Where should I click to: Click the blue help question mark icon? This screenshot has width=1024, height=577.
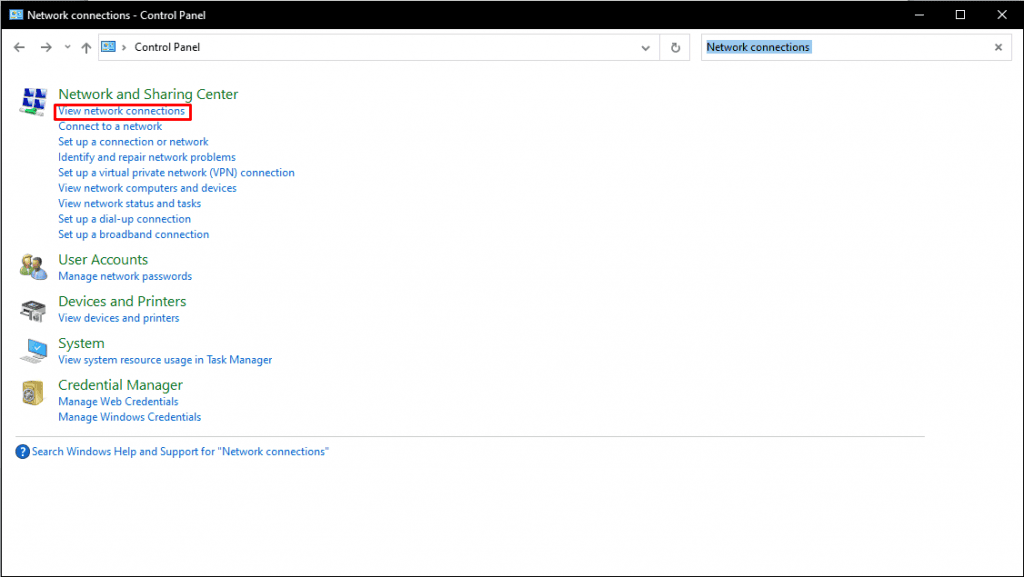tap(22, 452)
